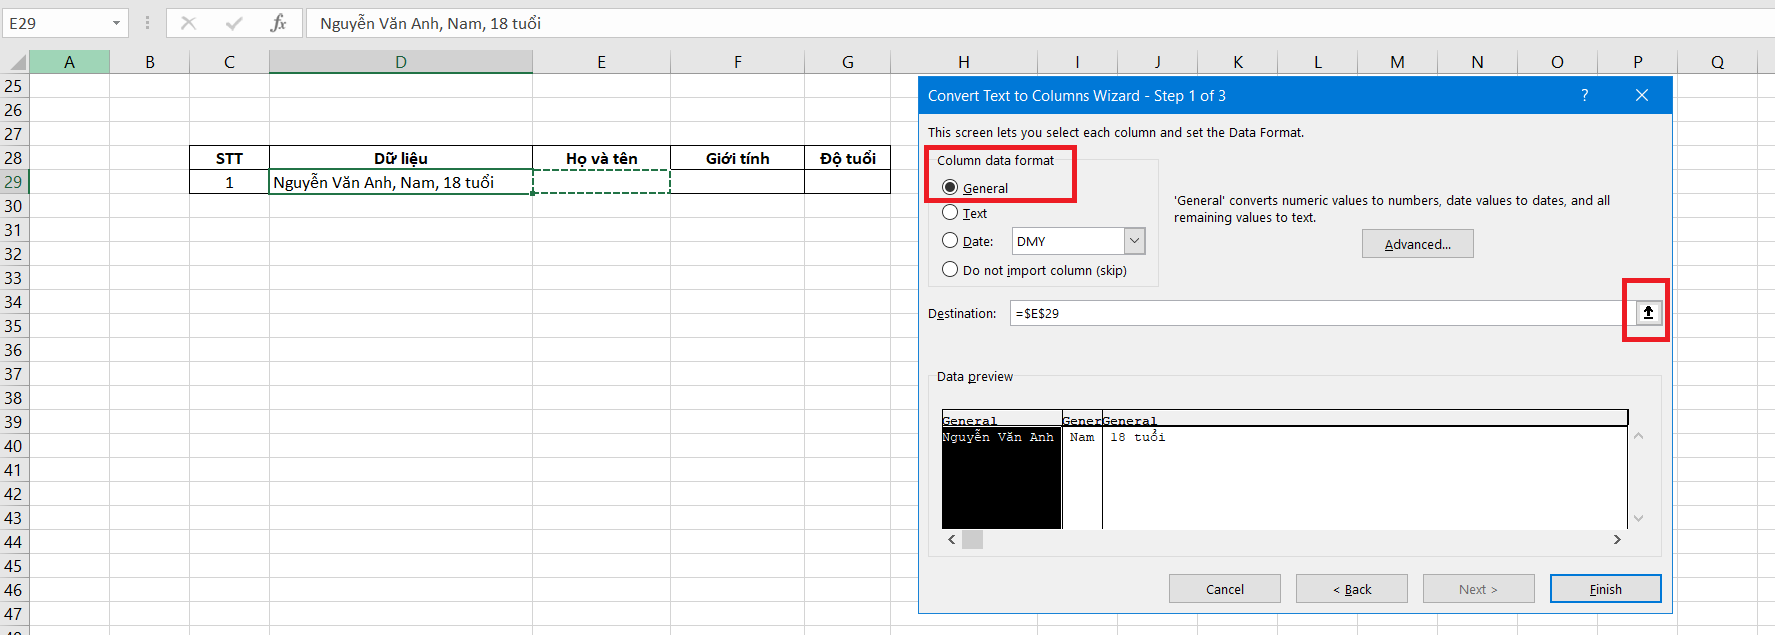Click empty cell under 'Giới tính'

point(737,182)
